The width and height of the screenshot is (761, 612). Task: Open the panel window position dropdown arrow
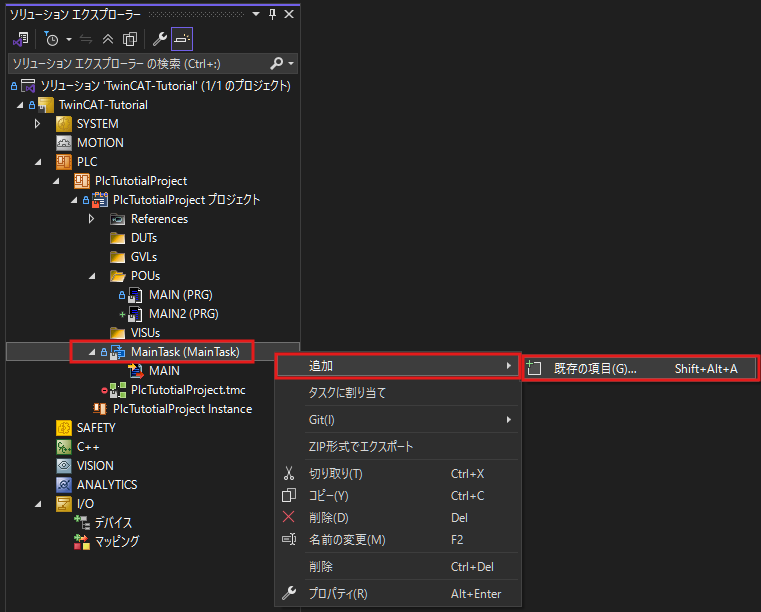coord(256,14)
